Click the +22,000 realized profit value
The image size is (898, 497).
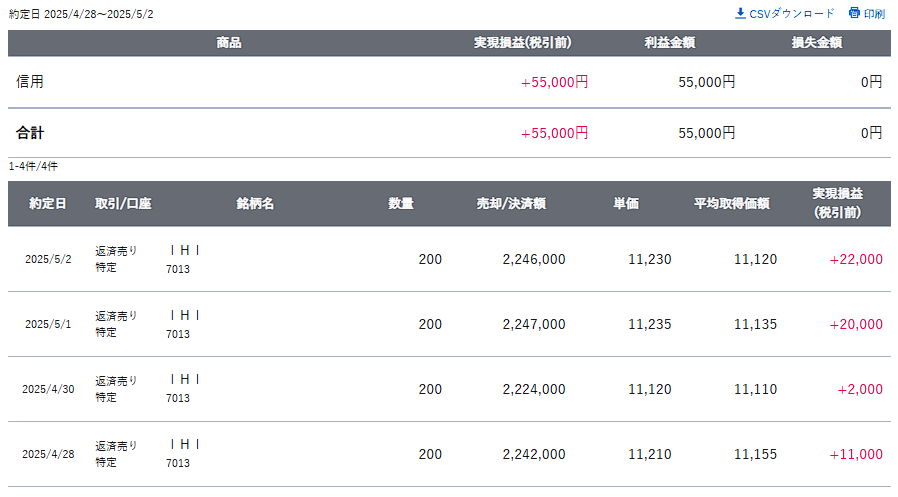coord(856,259)
